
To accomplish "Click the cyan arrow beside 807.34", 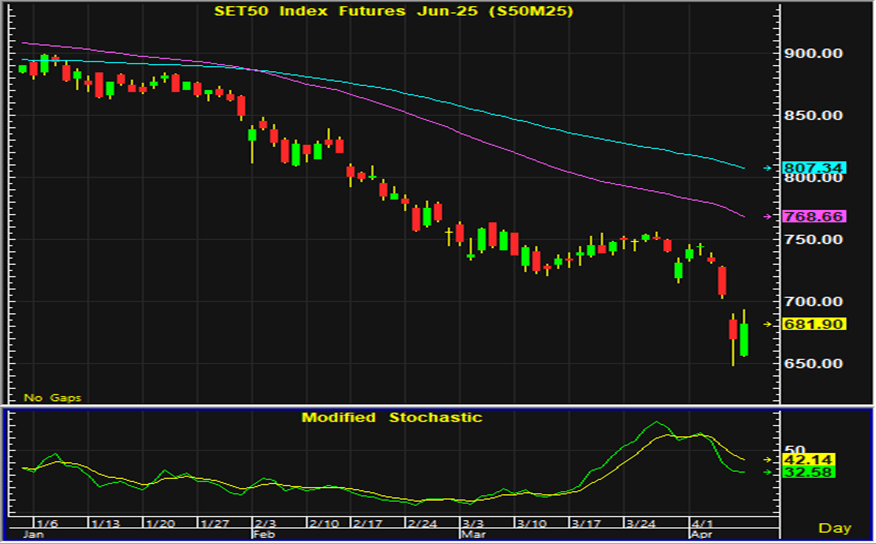I will click(x=767, y=168).
